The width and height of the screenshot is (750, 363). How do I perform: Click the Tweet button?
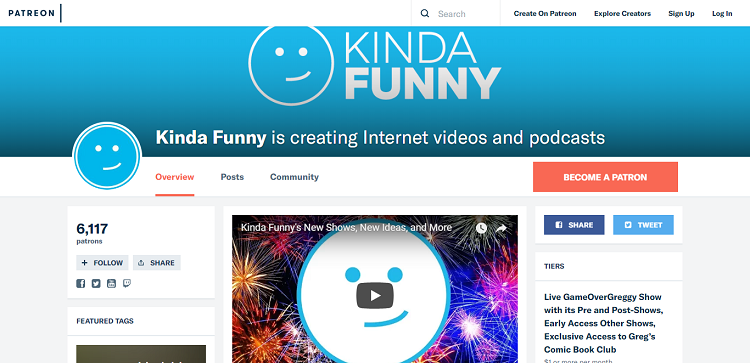tap(643, 225)
